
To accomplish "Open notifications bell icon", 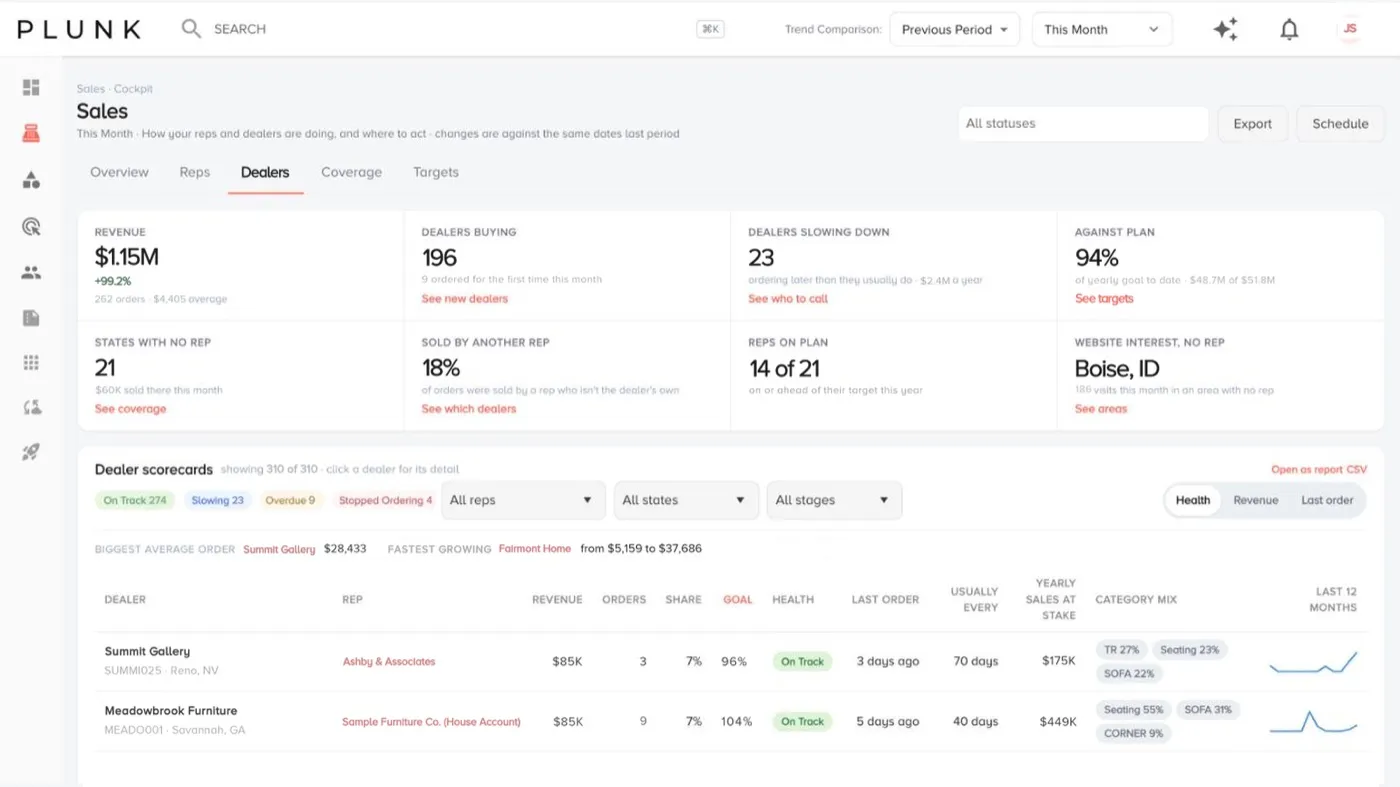I will 1290,30.
